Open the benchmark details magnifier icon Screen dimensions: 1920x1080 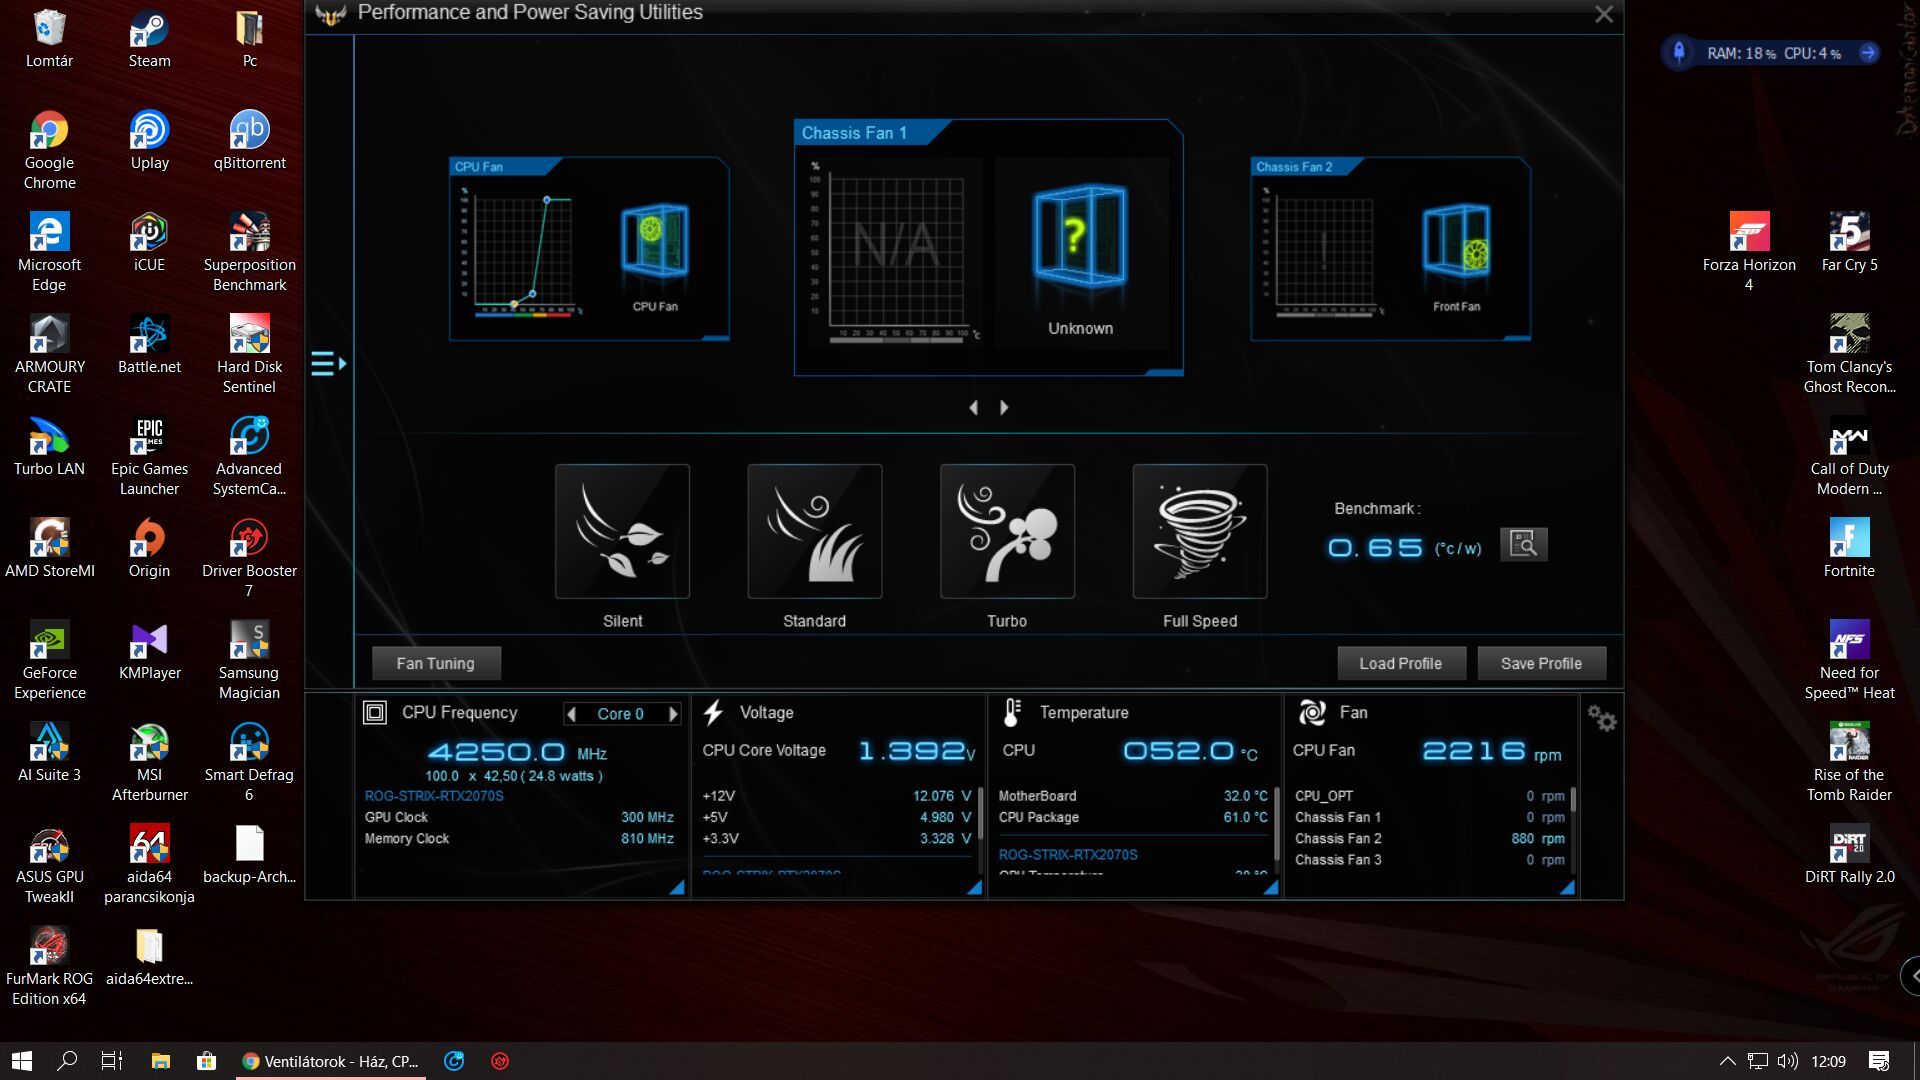coord(1523,544)
